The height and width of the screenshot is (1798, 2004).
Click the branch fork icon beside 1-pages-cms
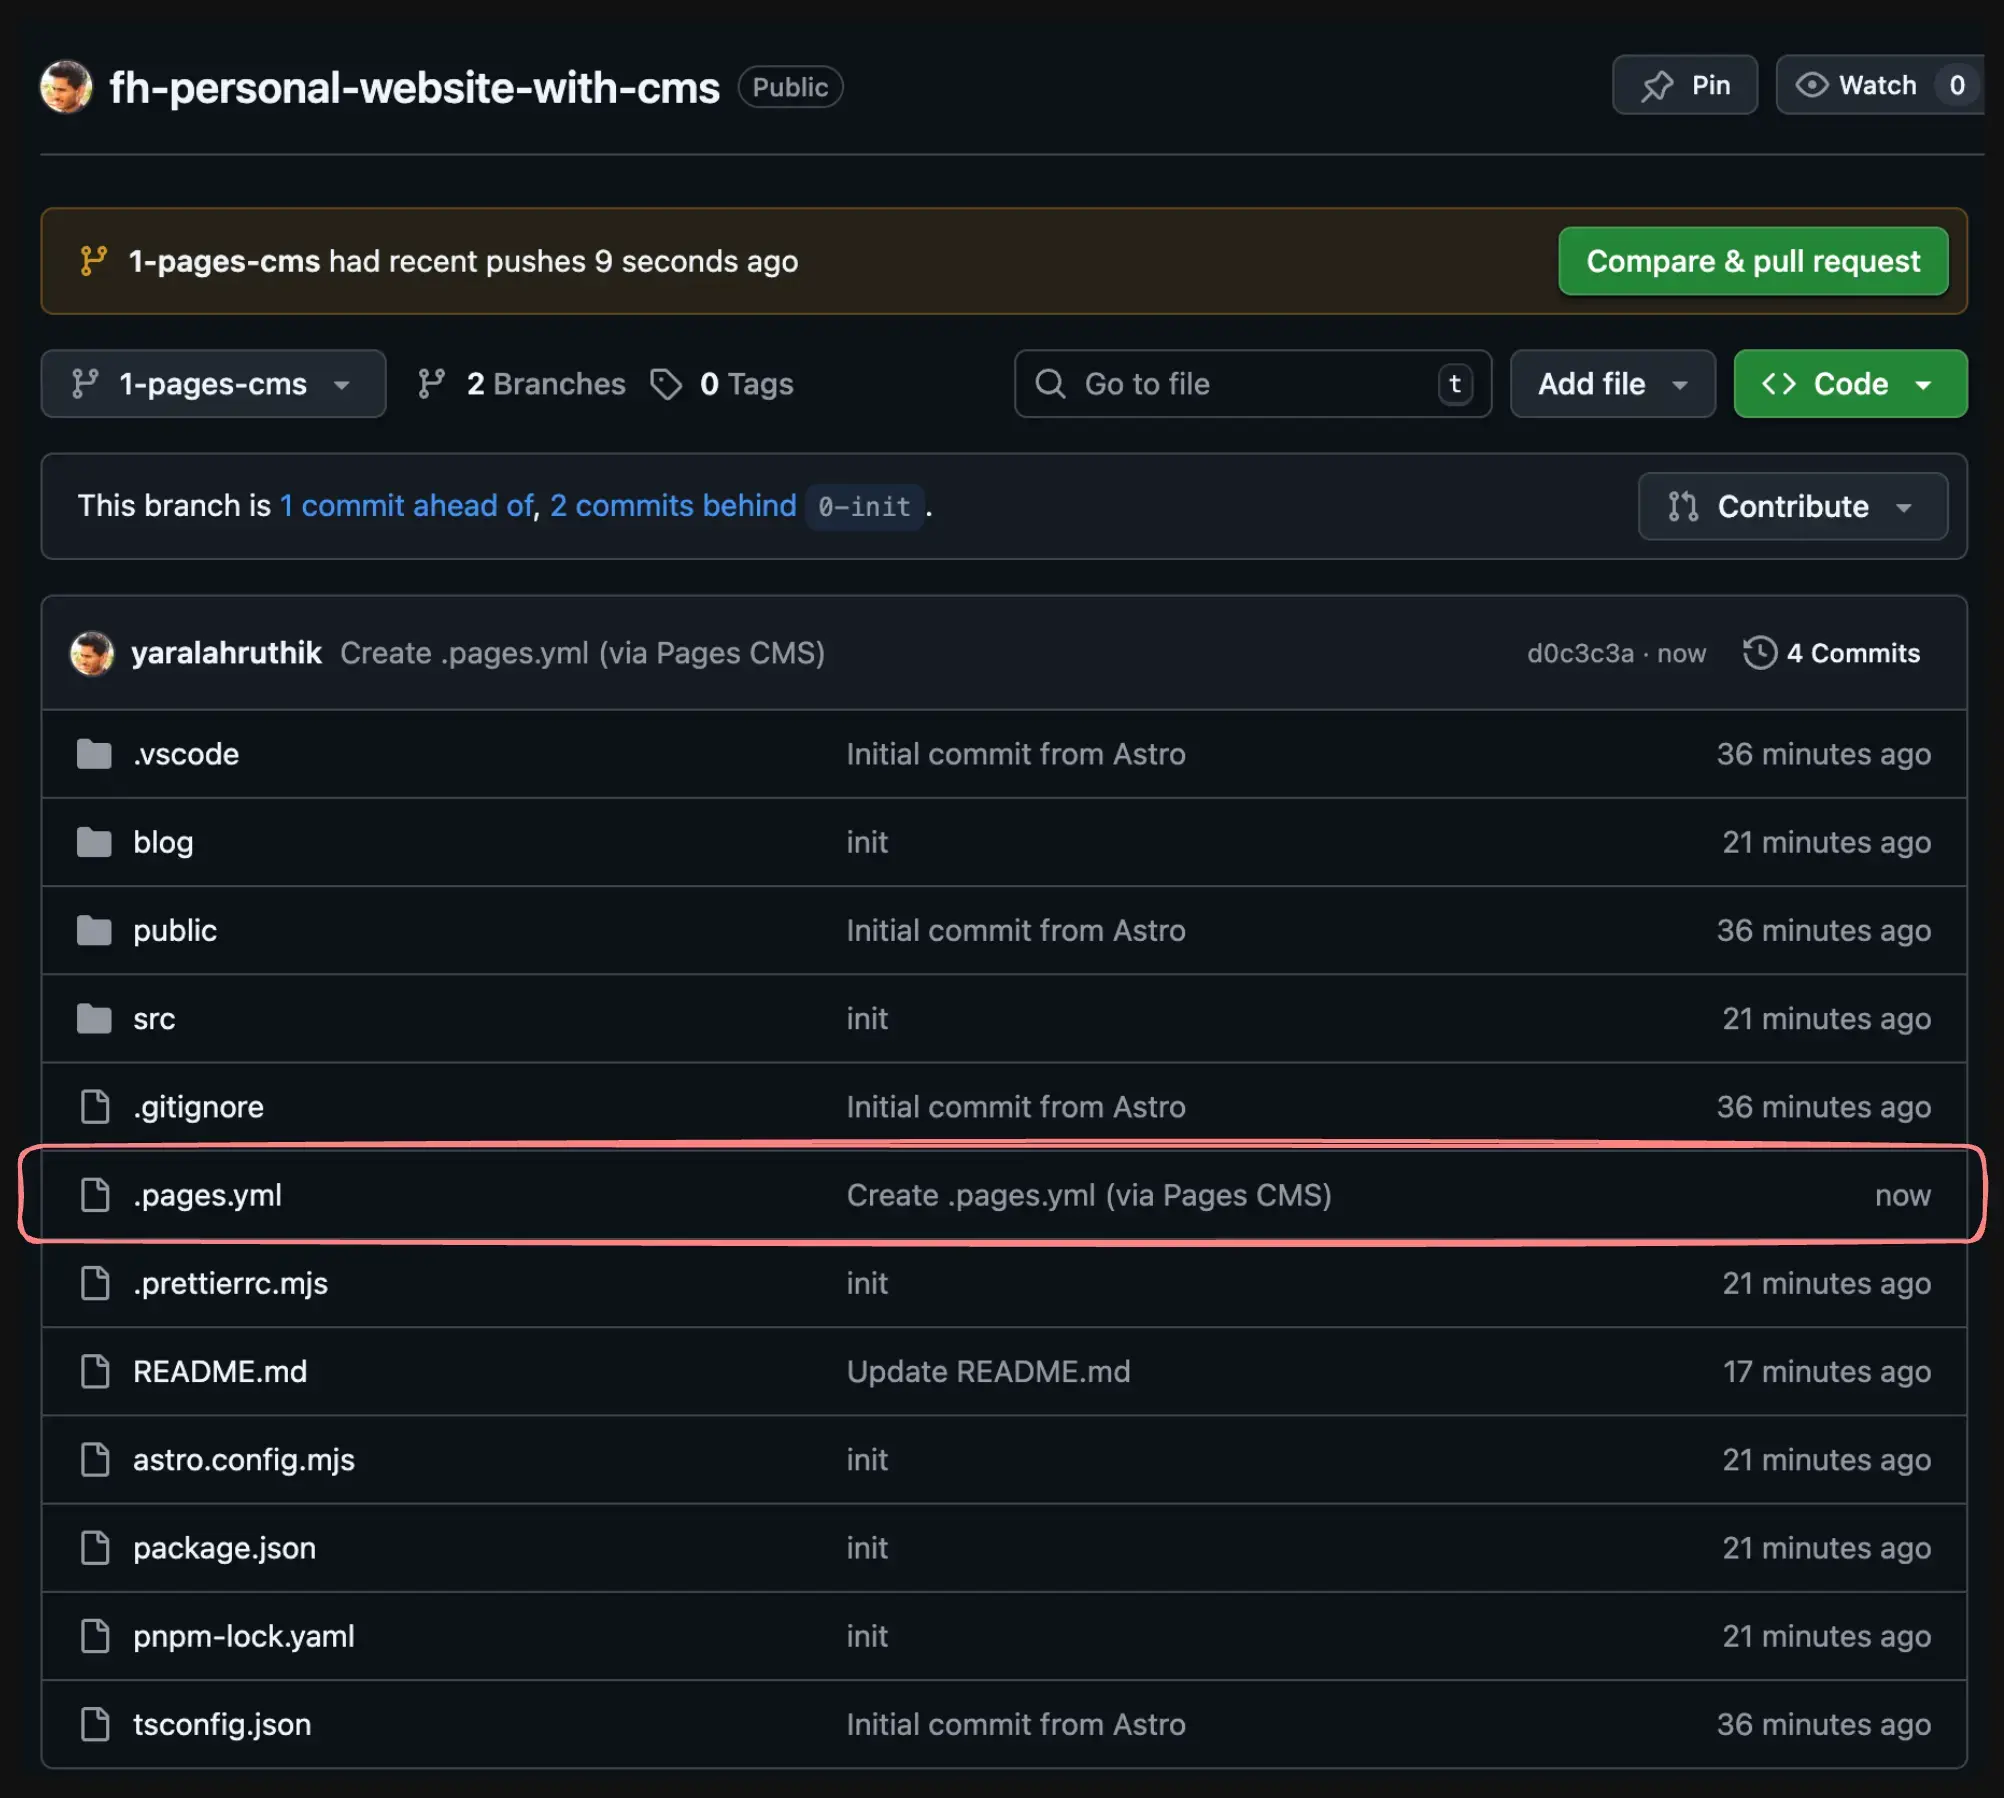87,384
